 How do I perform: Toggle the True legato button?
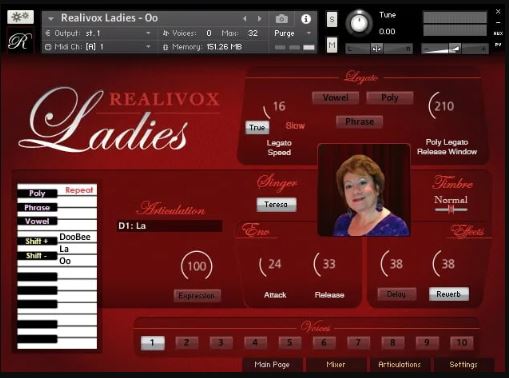click(257, 127)
